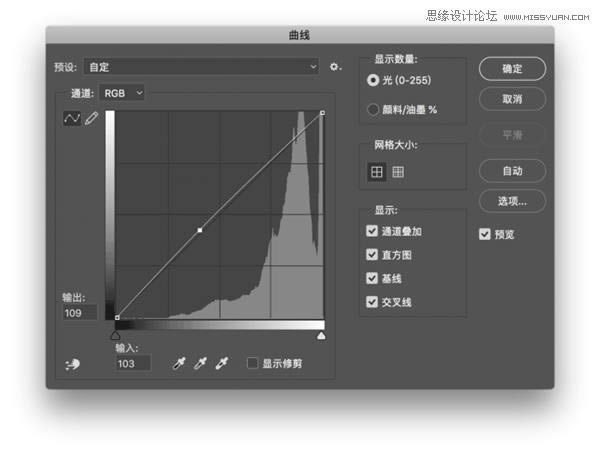Toggle the 基线 checkbox

[372, 278]
